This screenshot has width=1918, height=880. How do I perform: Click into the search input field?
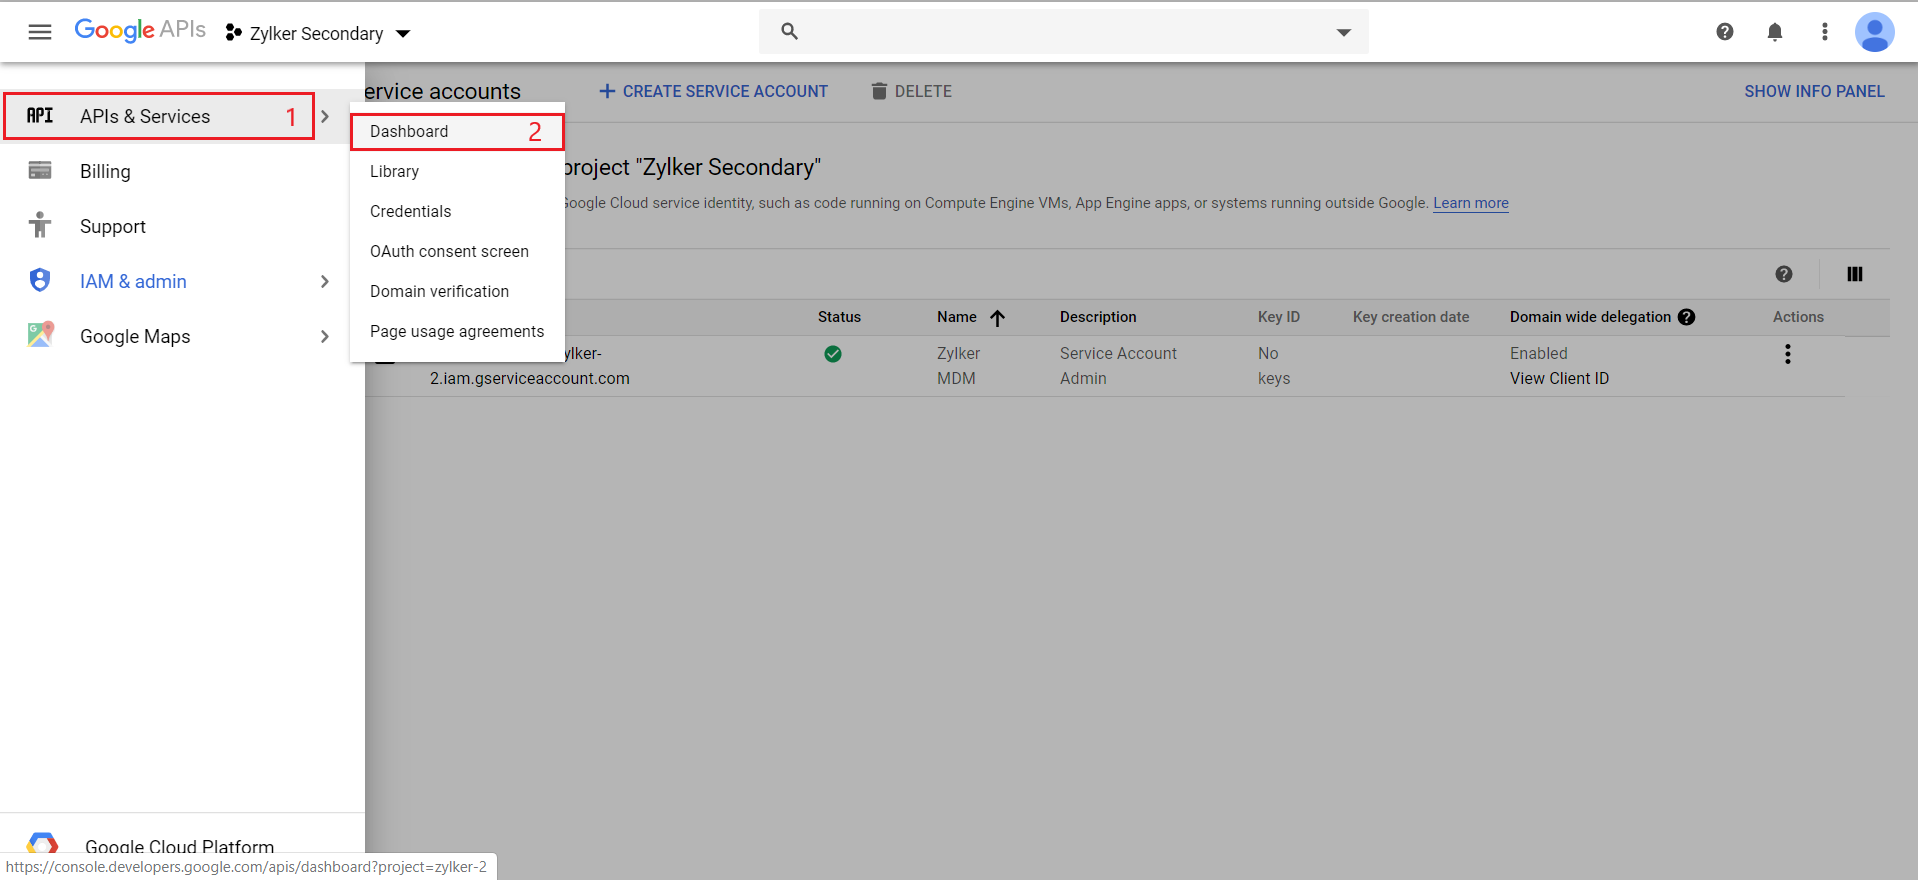click(1064, 32)
